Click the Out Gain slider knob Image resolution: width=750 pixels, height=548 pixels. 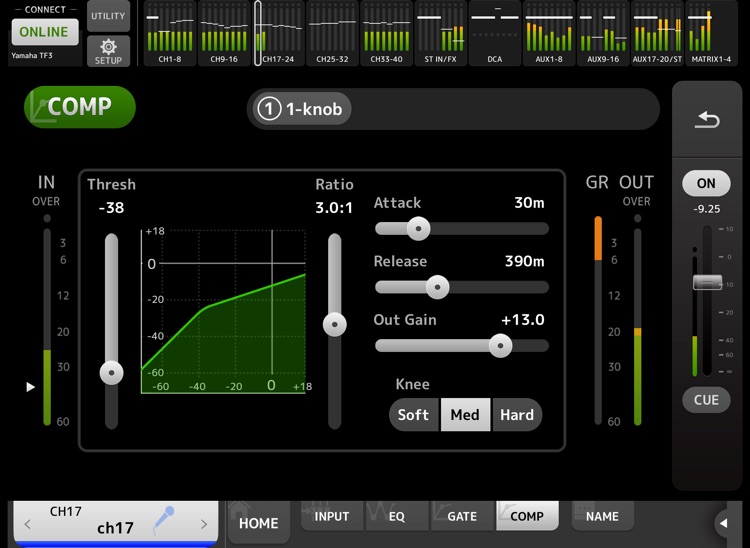point(500,345)
